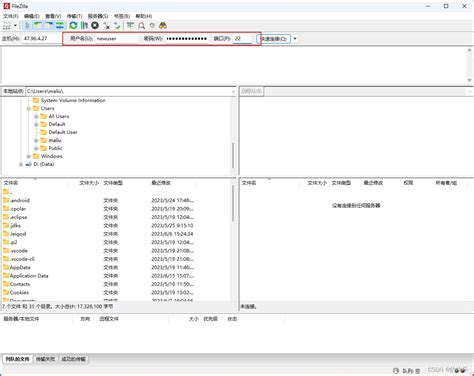
Task: Click the reconnect to server icon
Action: pyautogui.click(x=117, y=25)
